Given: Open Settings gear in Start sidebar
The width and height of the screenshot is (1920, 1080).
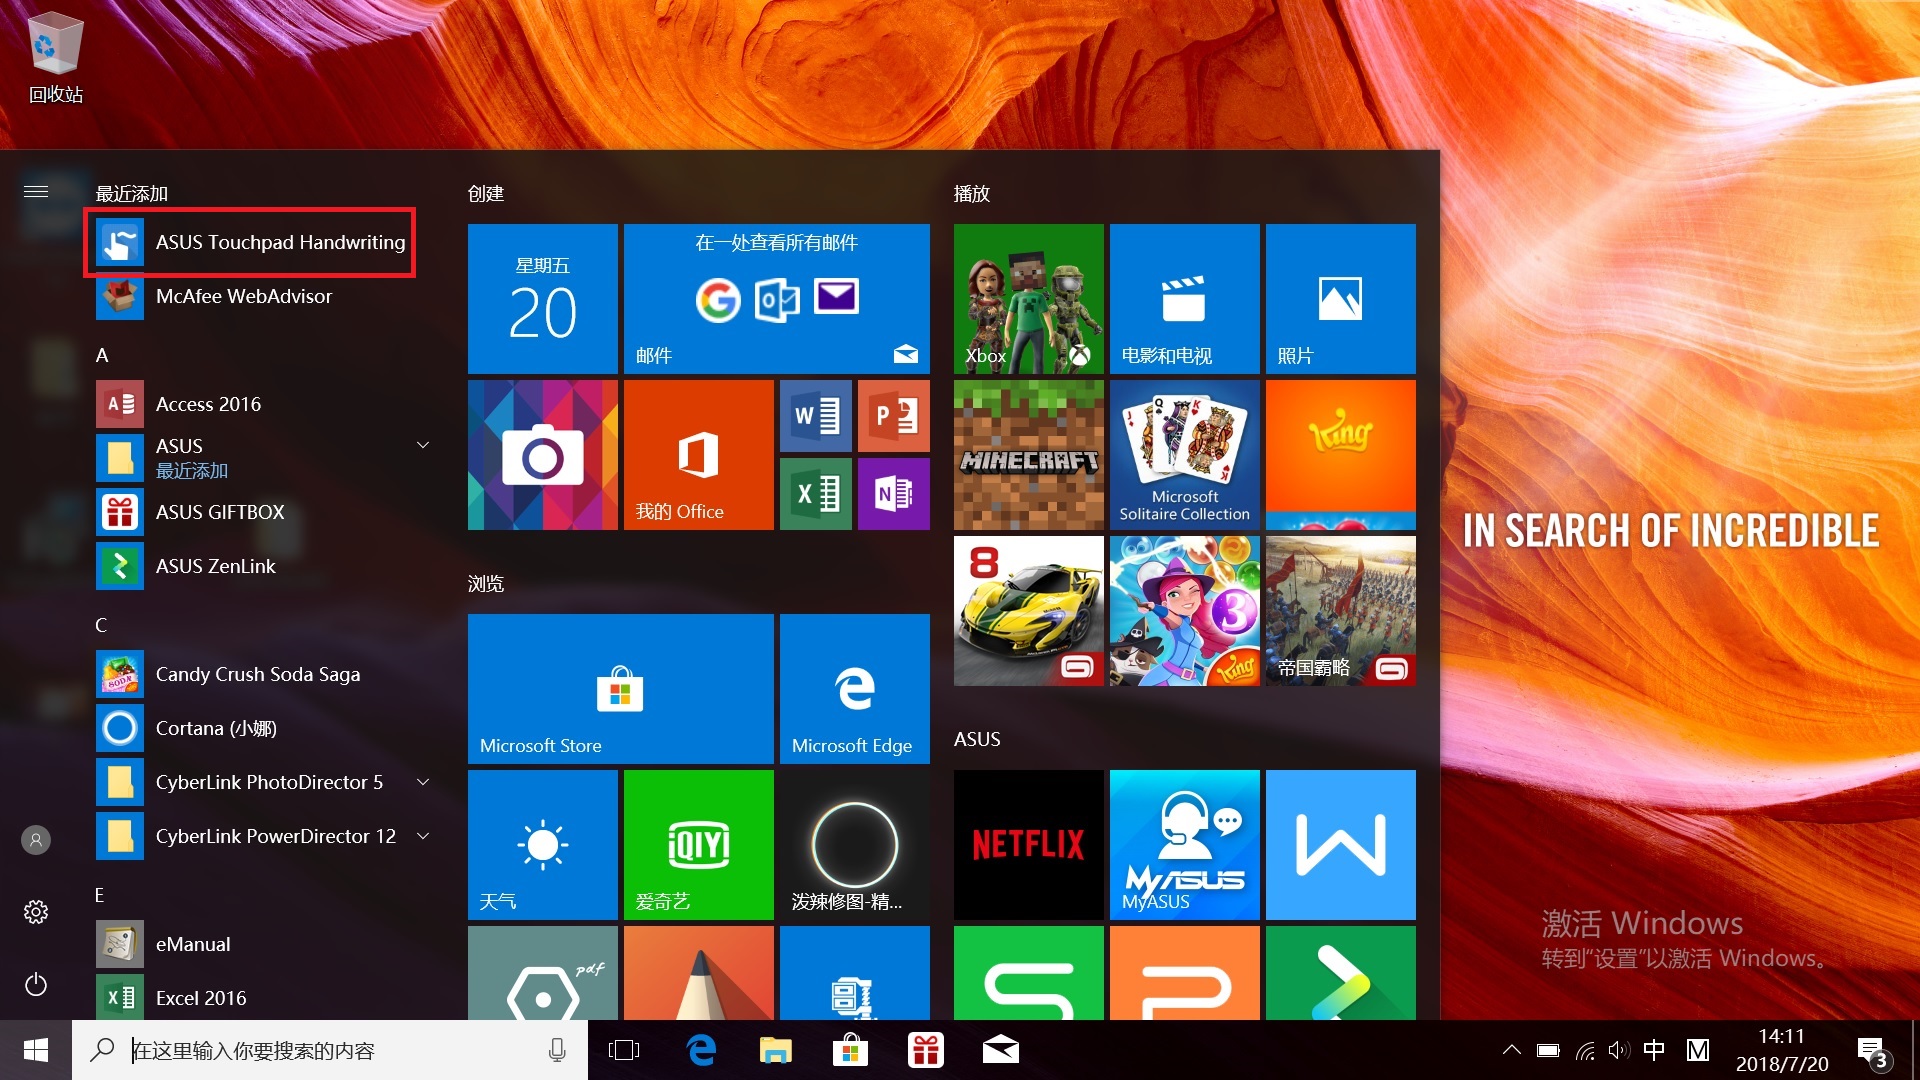Looking at the screenshot, I should [x=36, y=912].
